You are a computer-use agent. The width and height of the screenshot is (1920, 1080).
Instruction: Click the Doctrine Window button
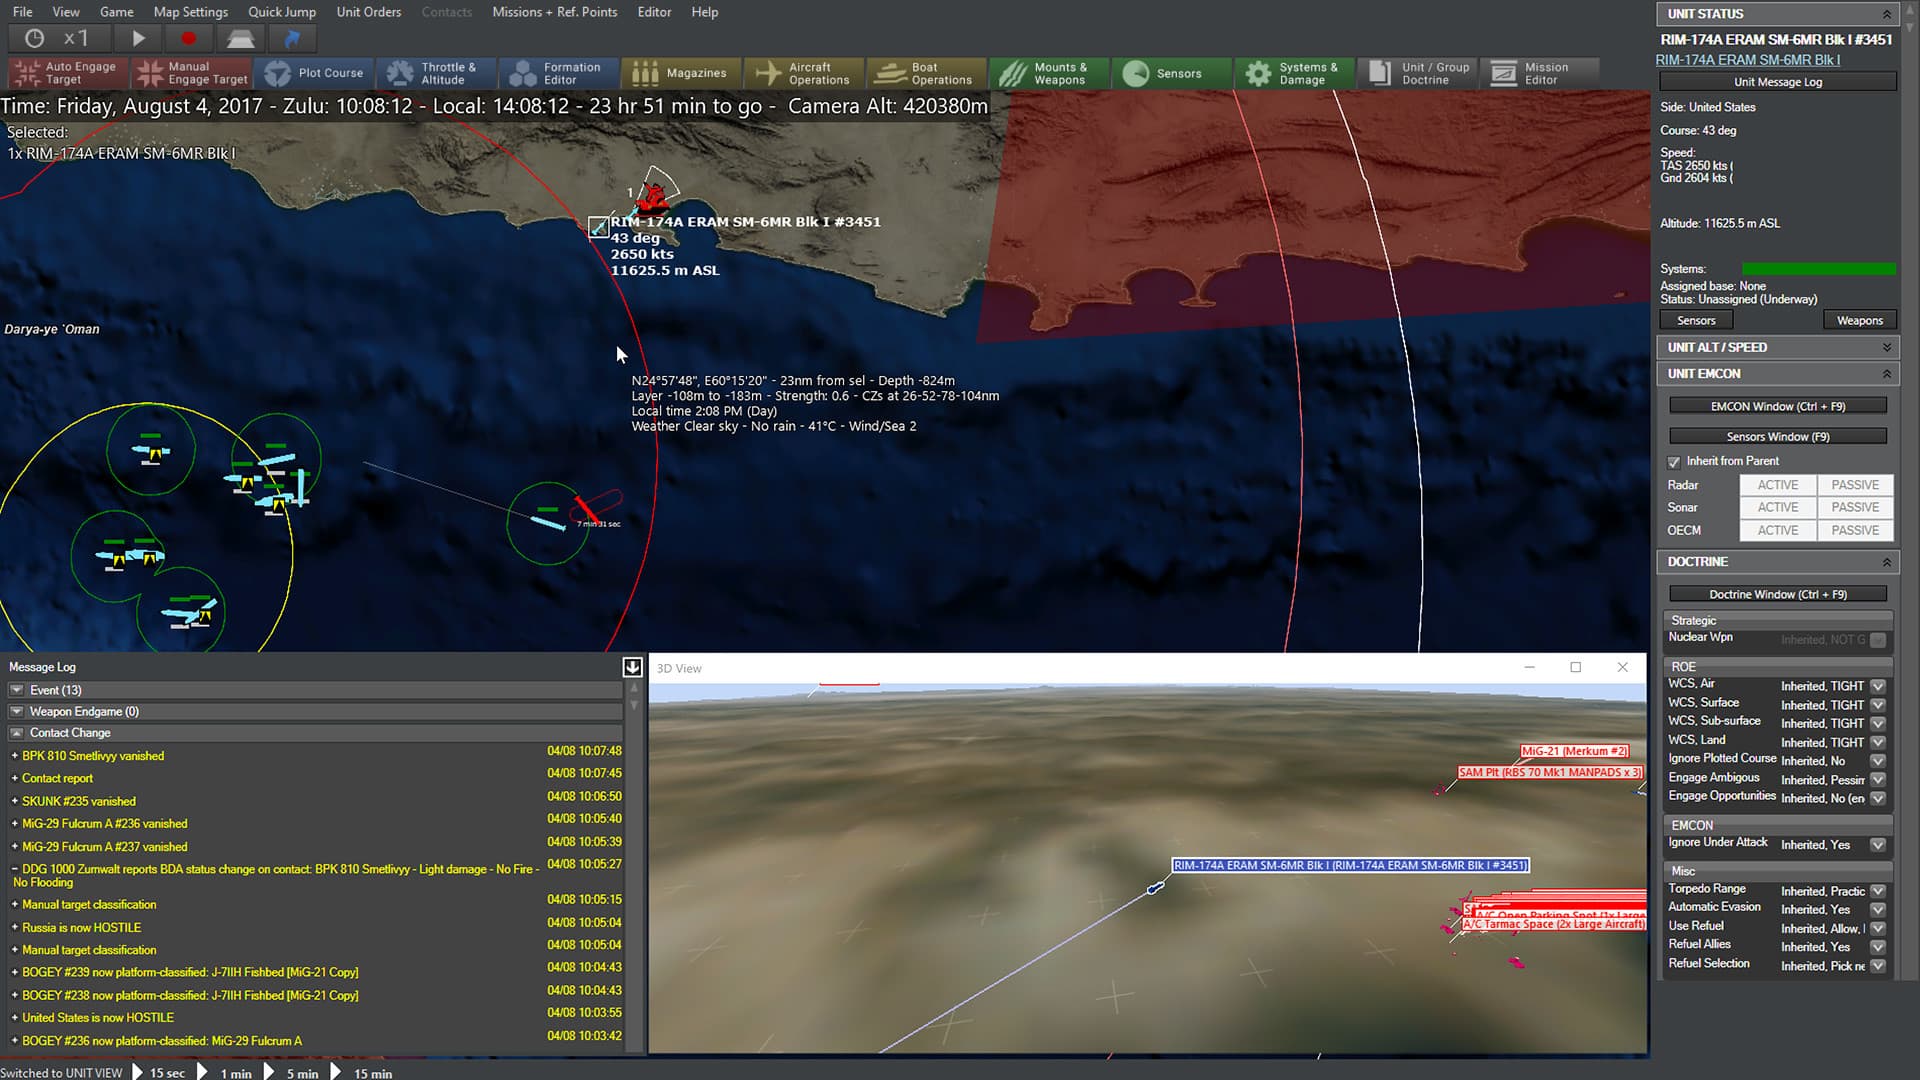pyautogui.click(x=1779, y=593)
